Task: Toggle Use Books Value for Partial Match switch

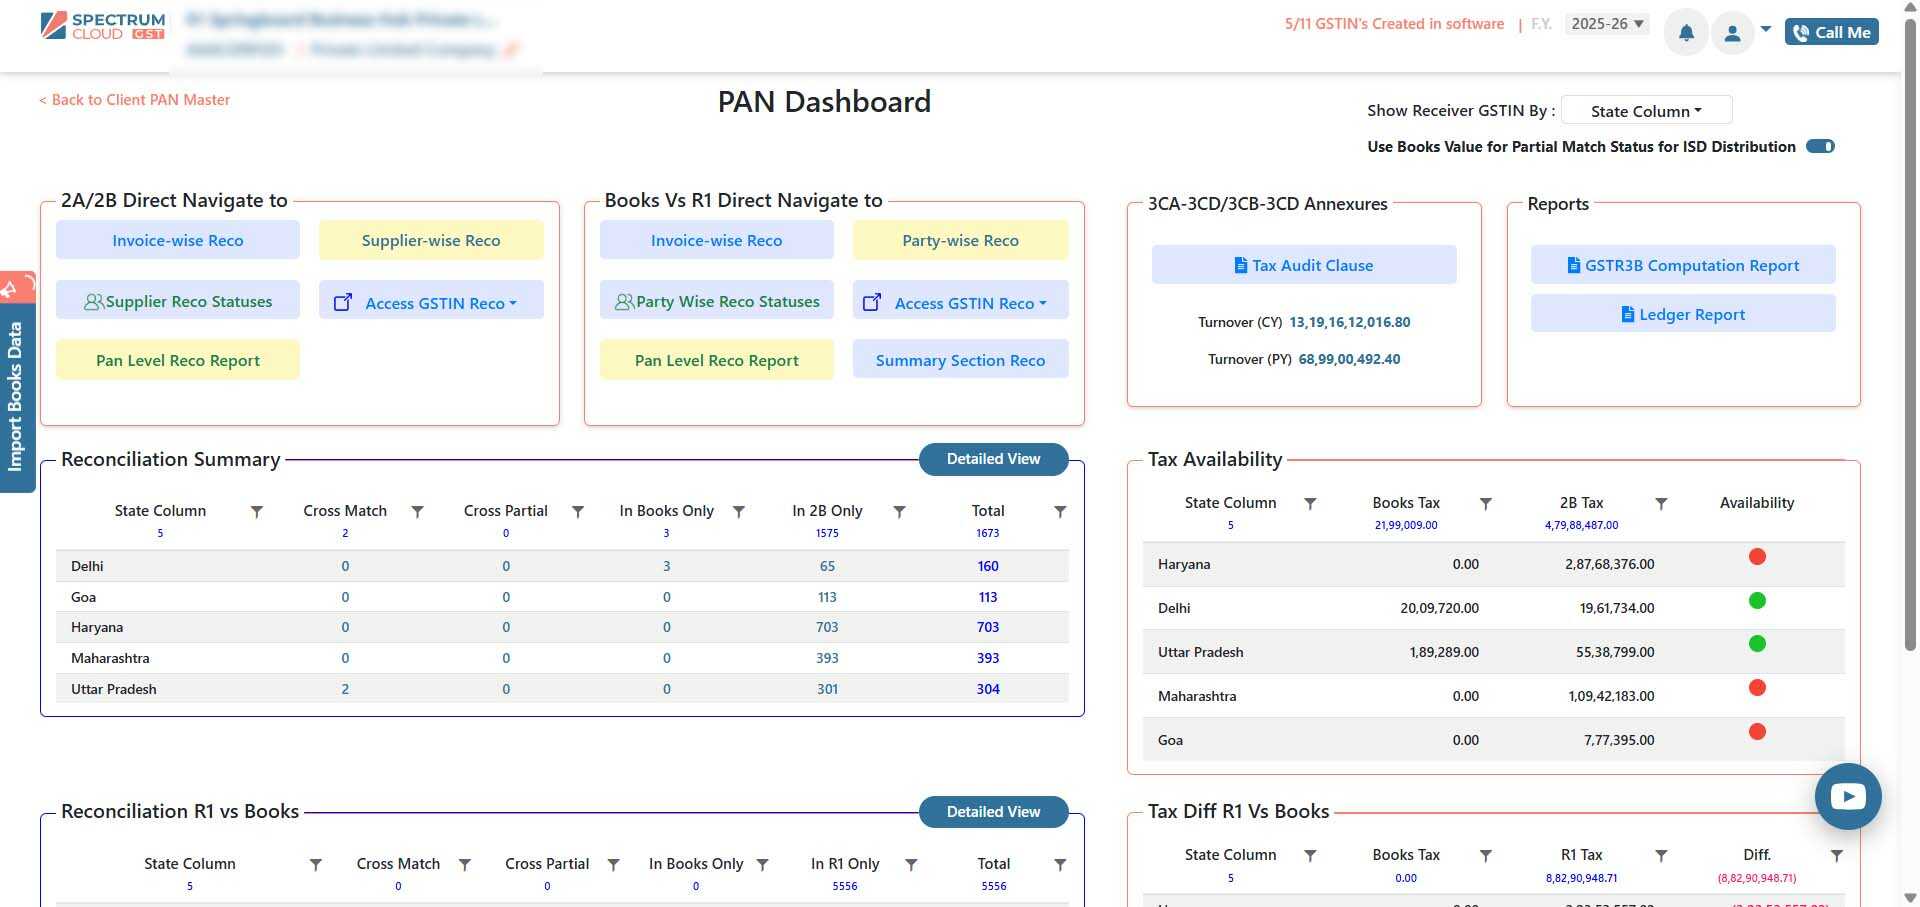Action: tap(1820, 147)
